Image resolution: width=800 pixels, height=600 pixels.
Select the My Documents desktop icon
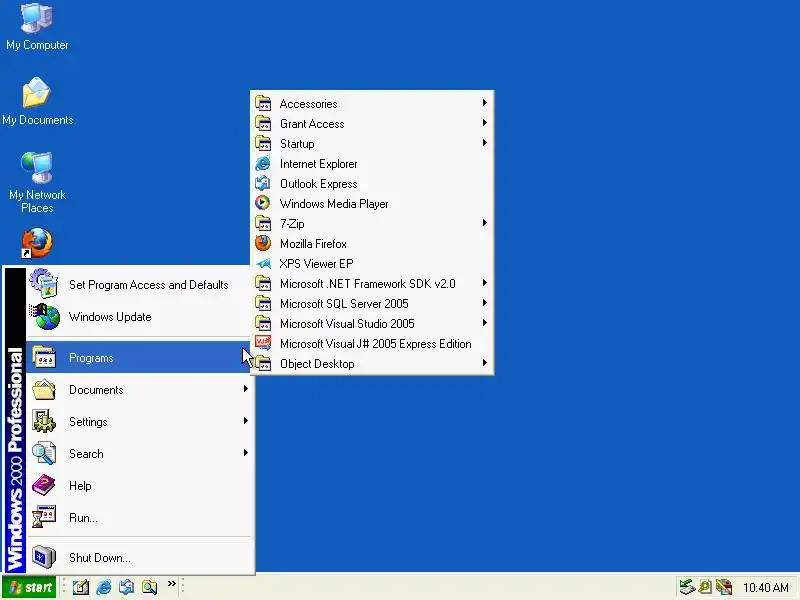37,101
